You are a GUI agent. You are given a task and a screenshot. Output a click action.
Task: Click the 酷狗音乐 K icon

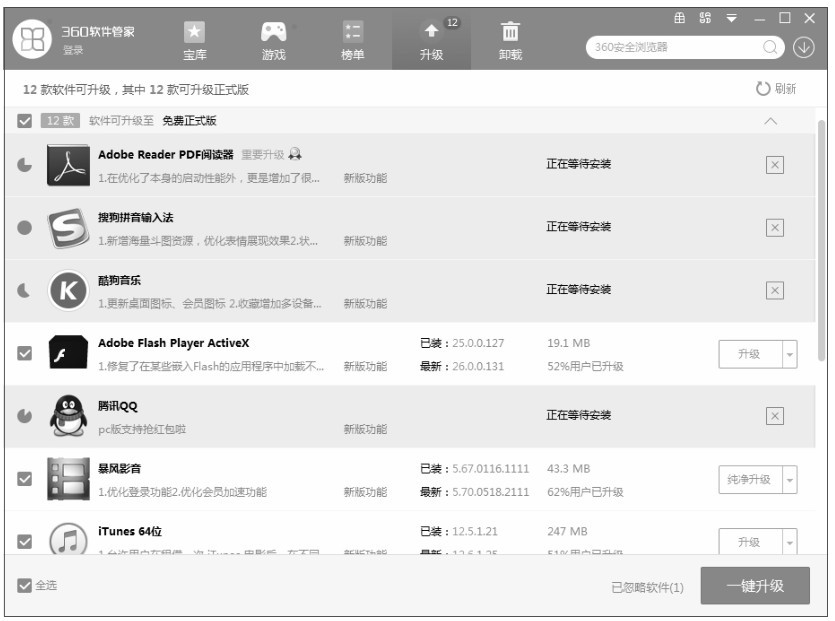click(68, 291)
